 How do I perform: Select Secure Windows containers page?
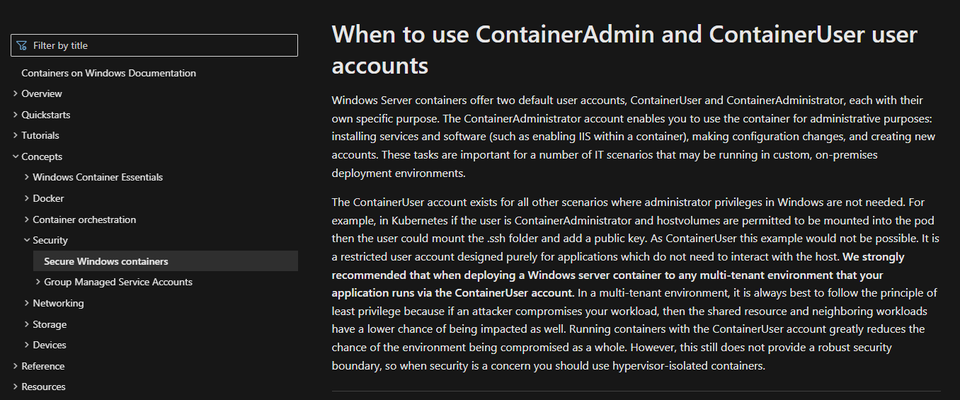coord(165,261)
